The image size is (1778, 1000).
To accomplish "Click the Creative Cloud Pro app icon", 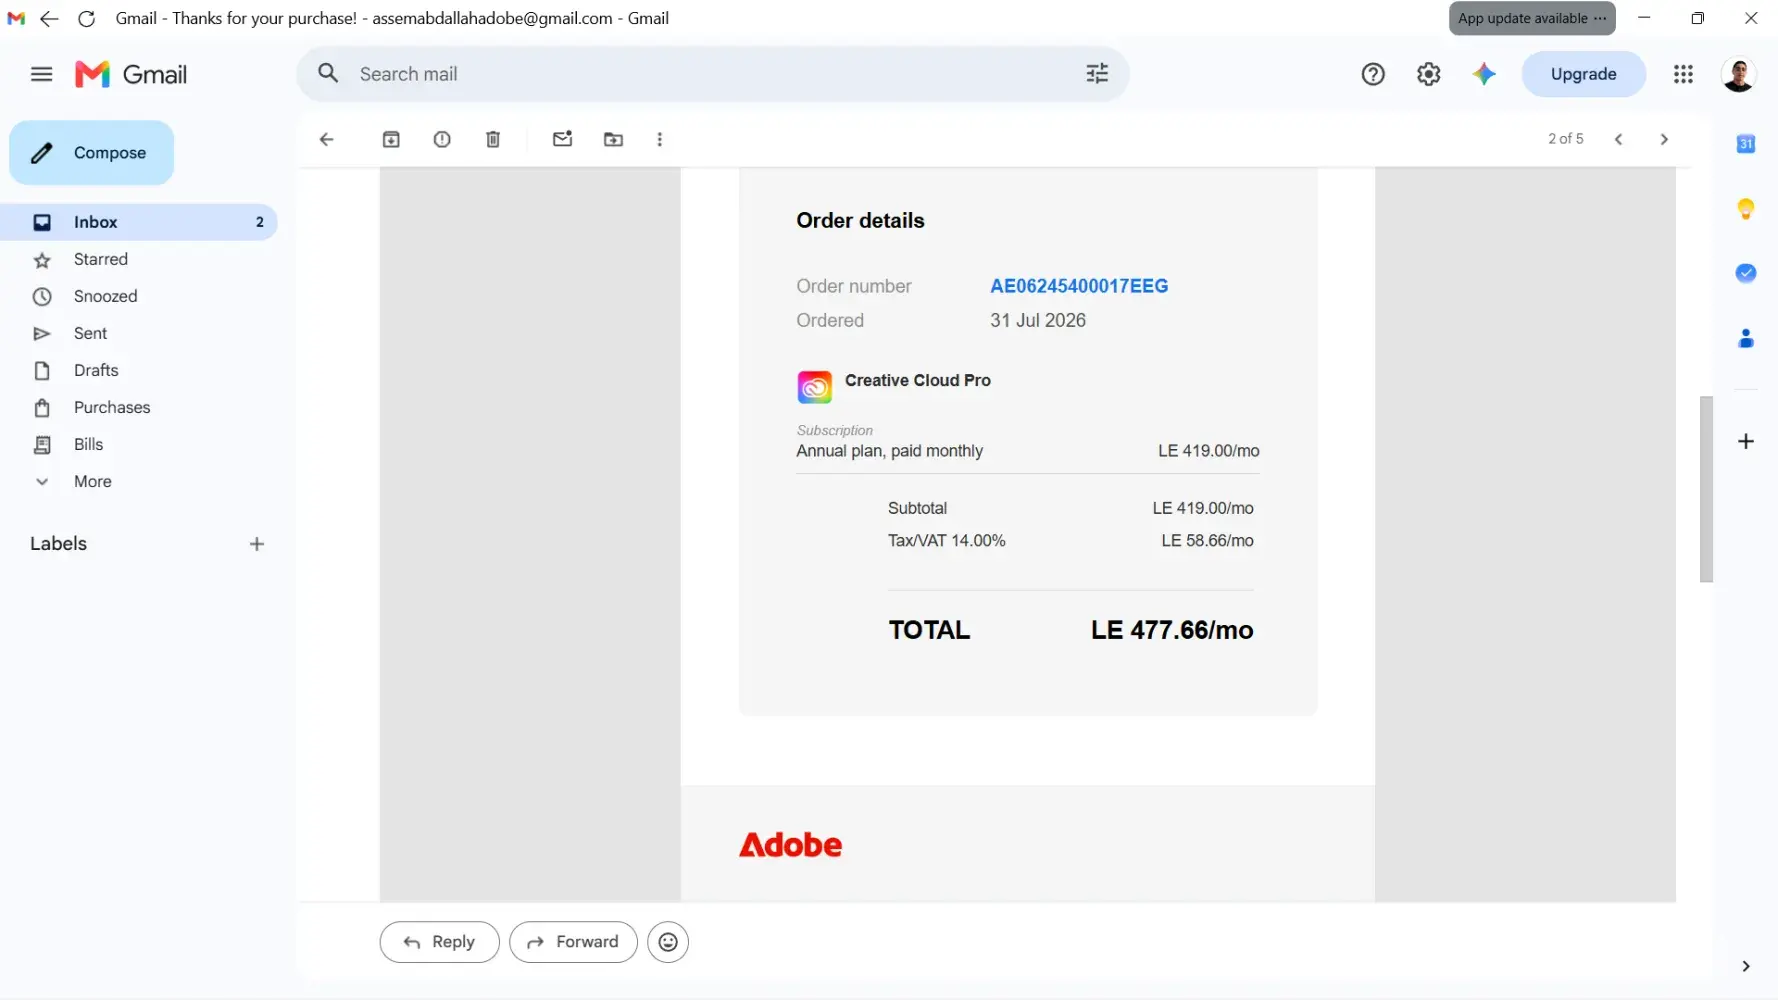I will coord(814,386).
